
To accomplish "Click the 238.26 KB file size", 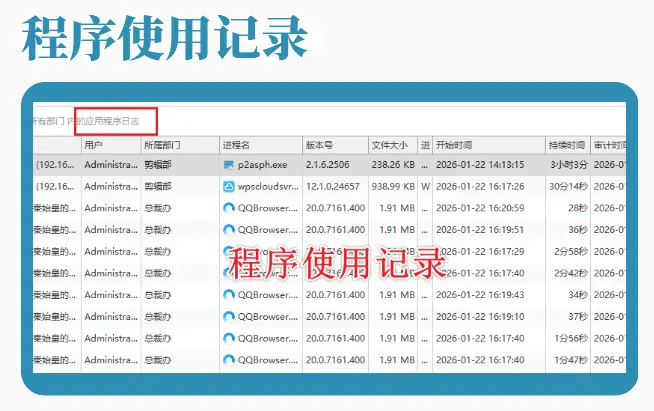I will click(393, 165).
